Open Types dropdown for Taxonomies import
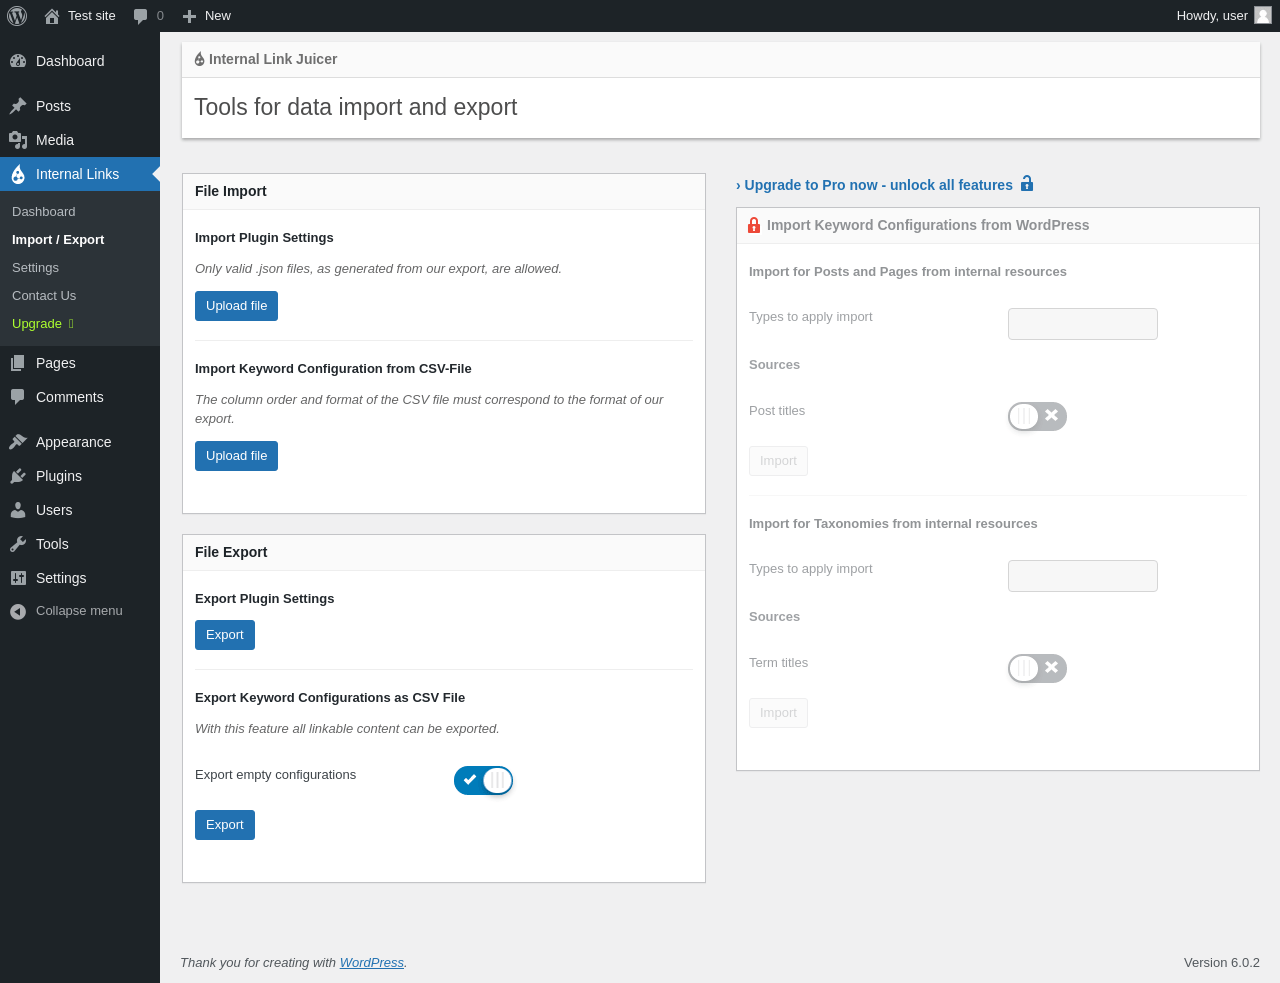This screenshot has width=1280, height=983. (x=1082, y=576)
